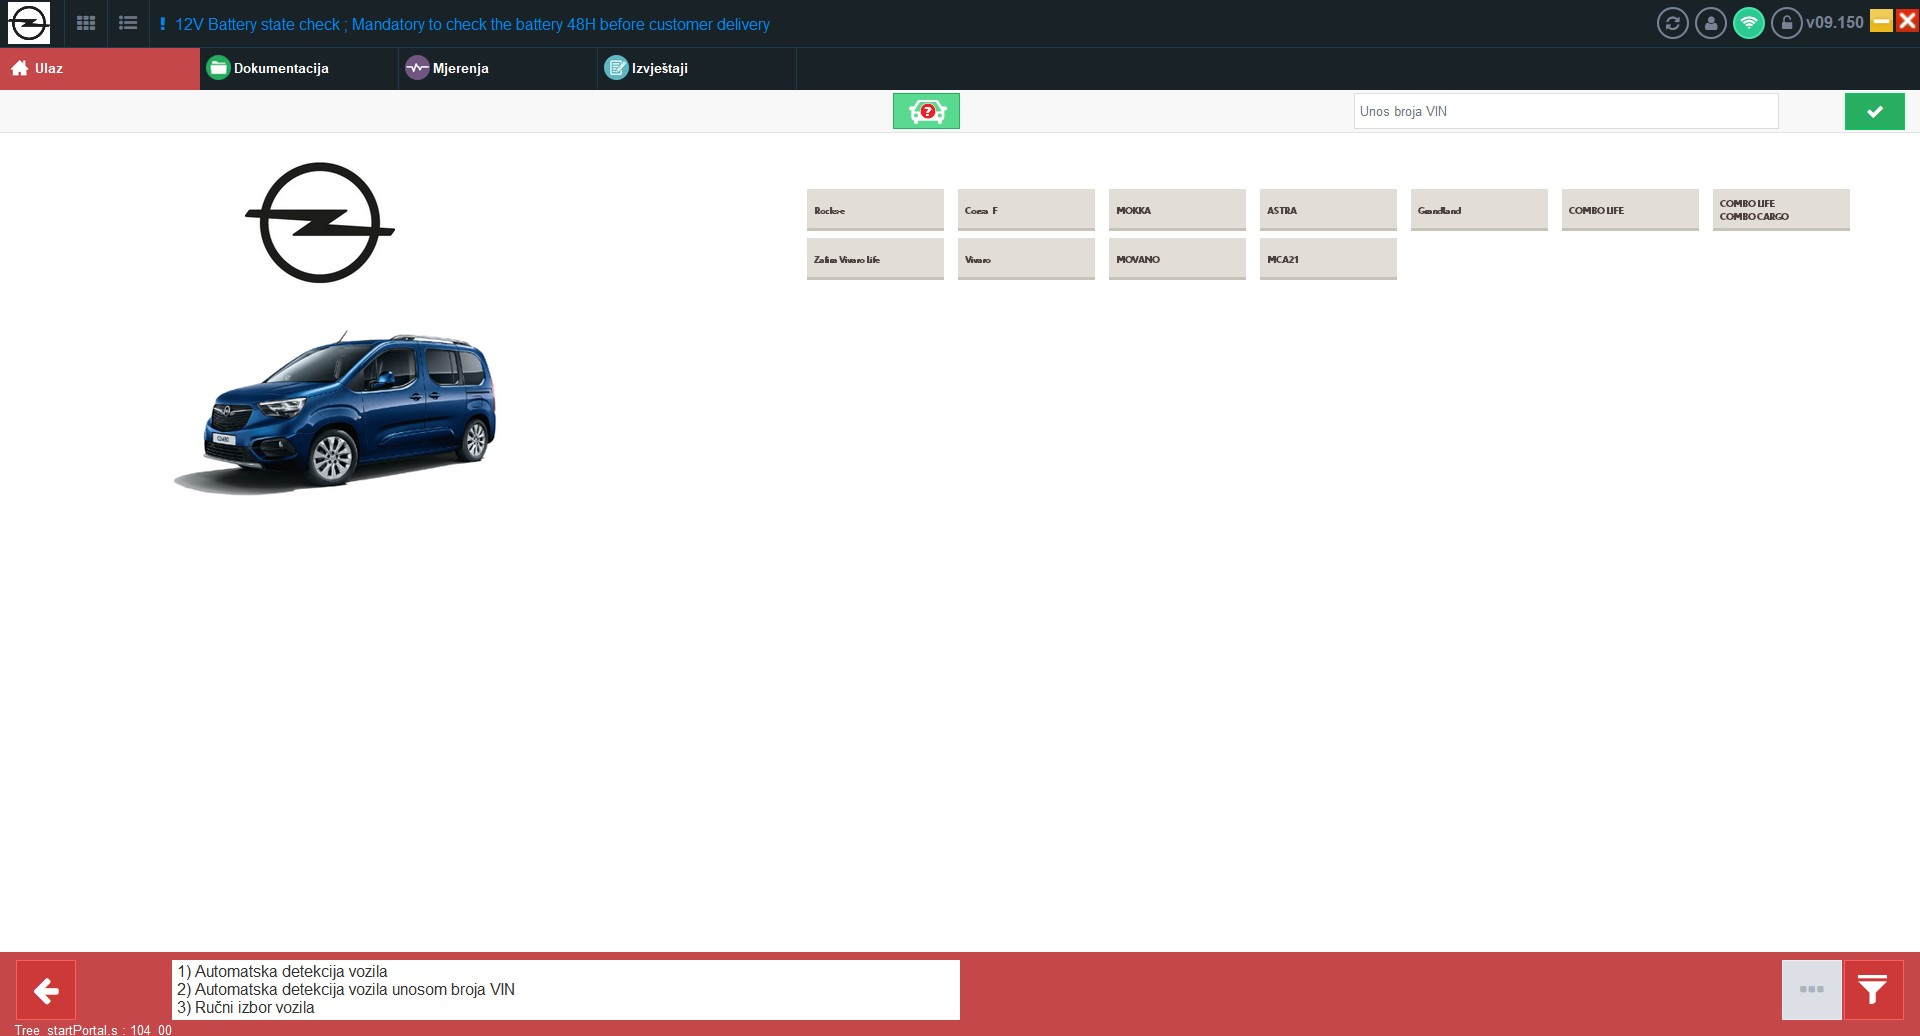The width and height of the screenshot is (1920, 1036).
Task: Click the red filter funnel button
Action: pyautogui.click(x=1873, y=990)
